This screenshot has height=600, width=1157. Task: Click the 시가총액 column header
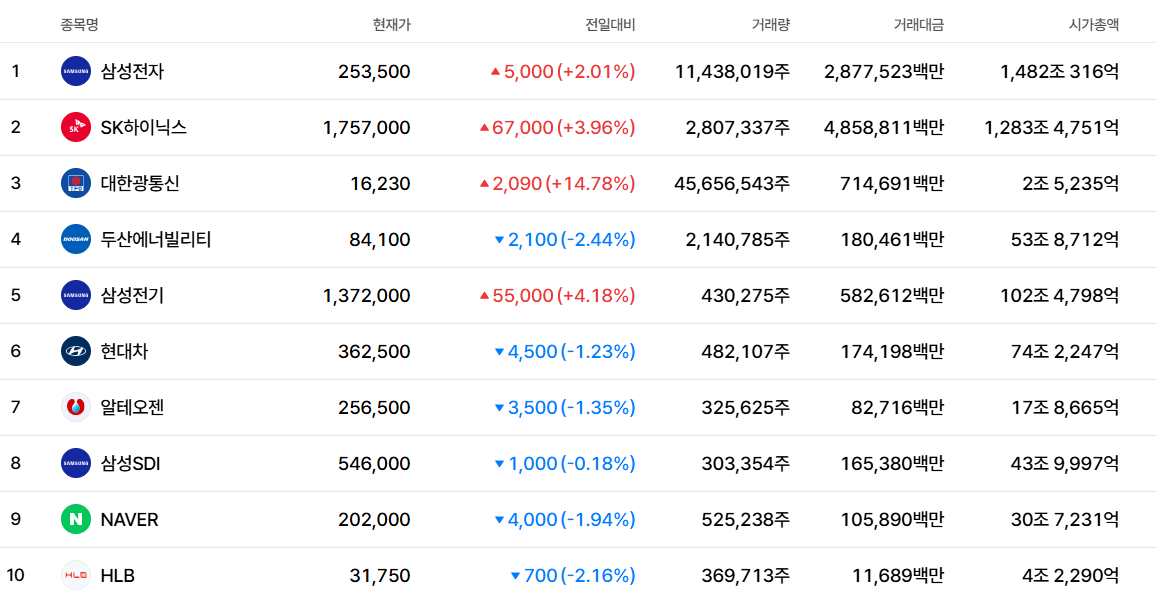point(1094,24)
